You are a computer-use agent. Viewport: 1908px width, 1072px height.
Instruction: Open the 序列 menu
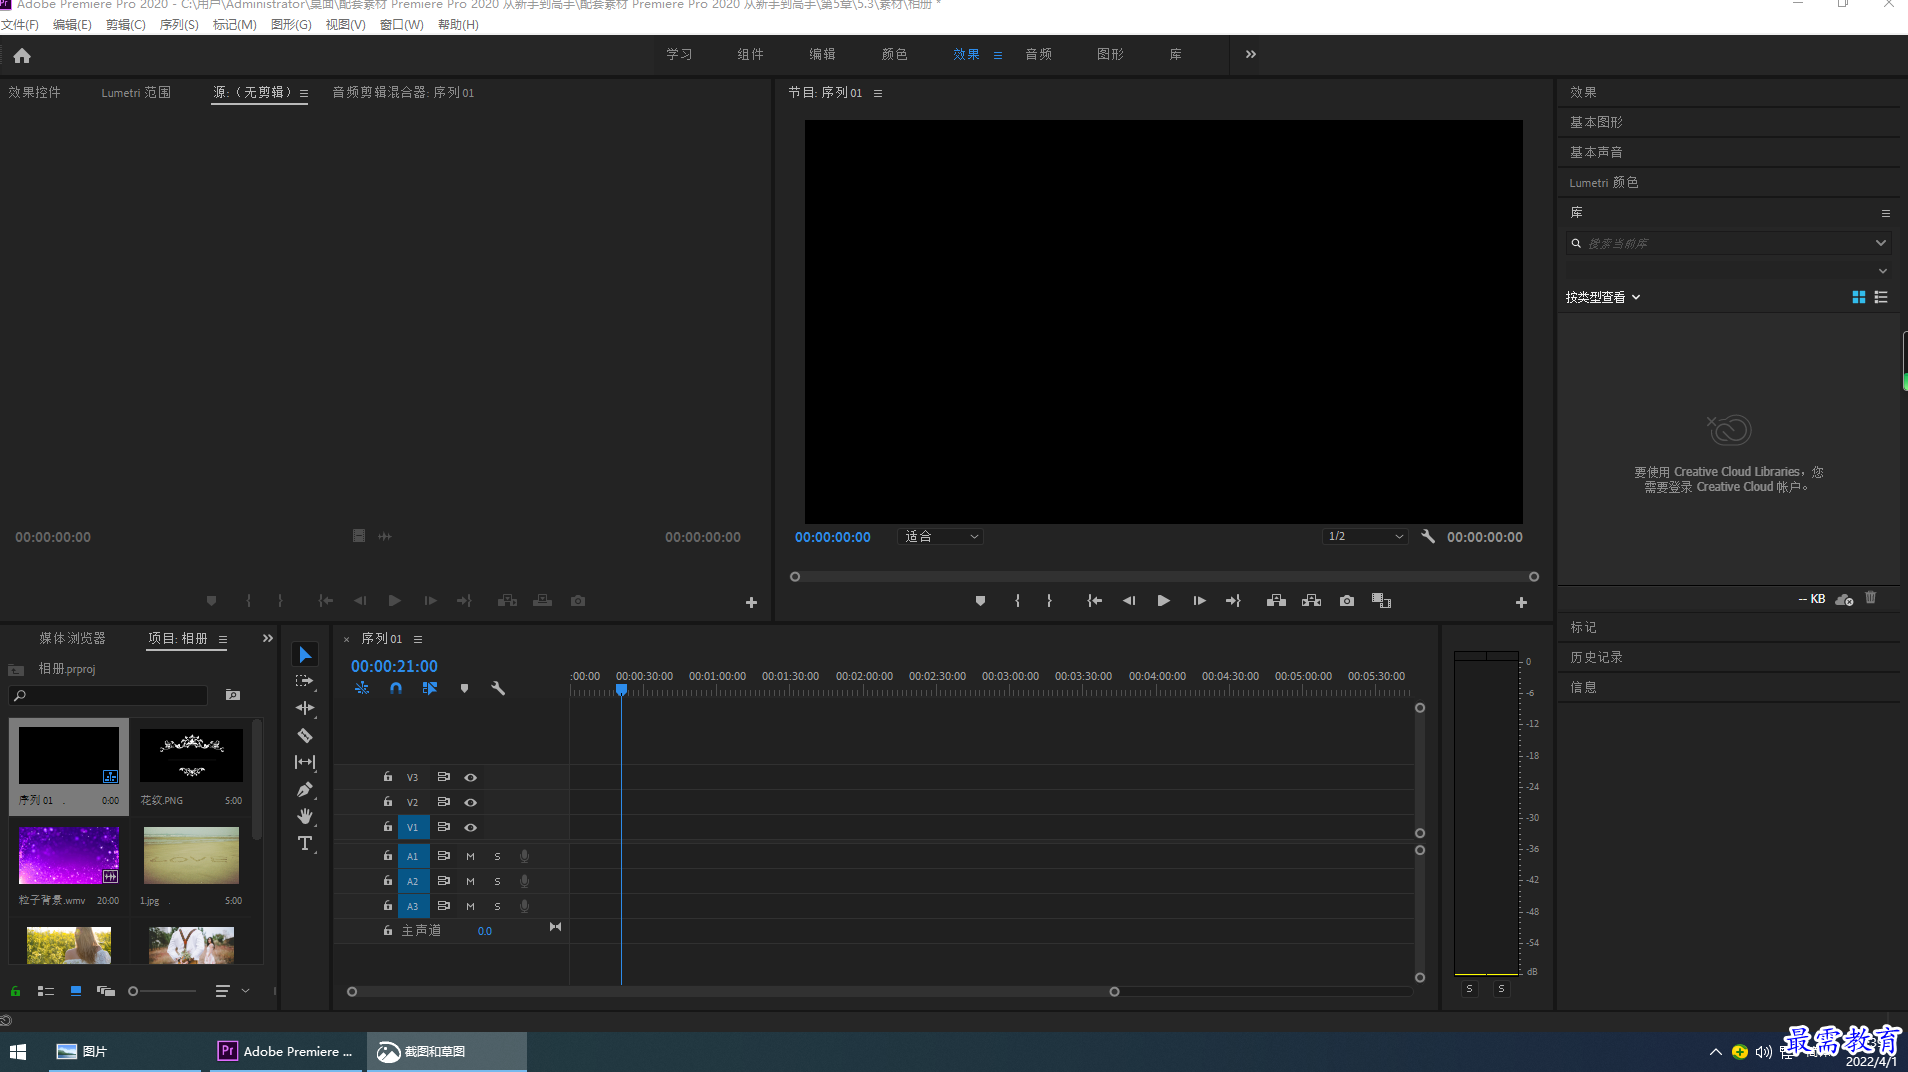179,24
